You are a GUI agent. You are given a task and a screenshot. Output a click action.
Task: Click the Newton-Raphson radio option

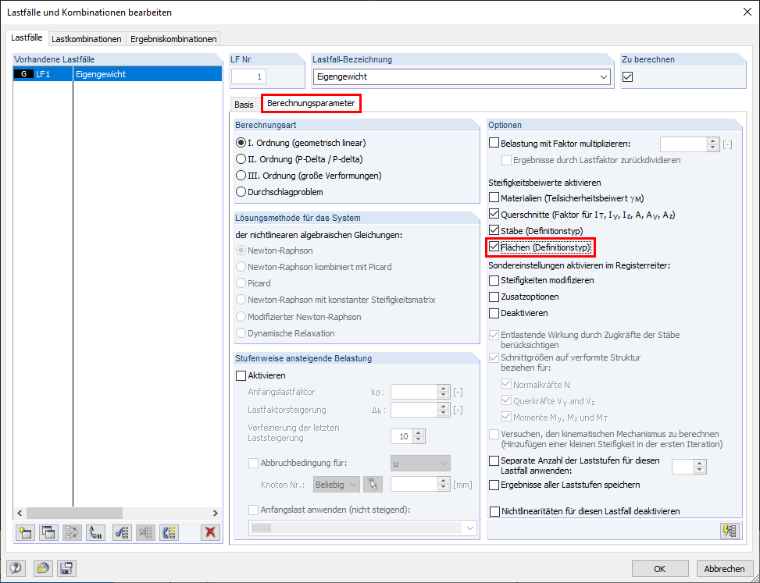point(274,251)
